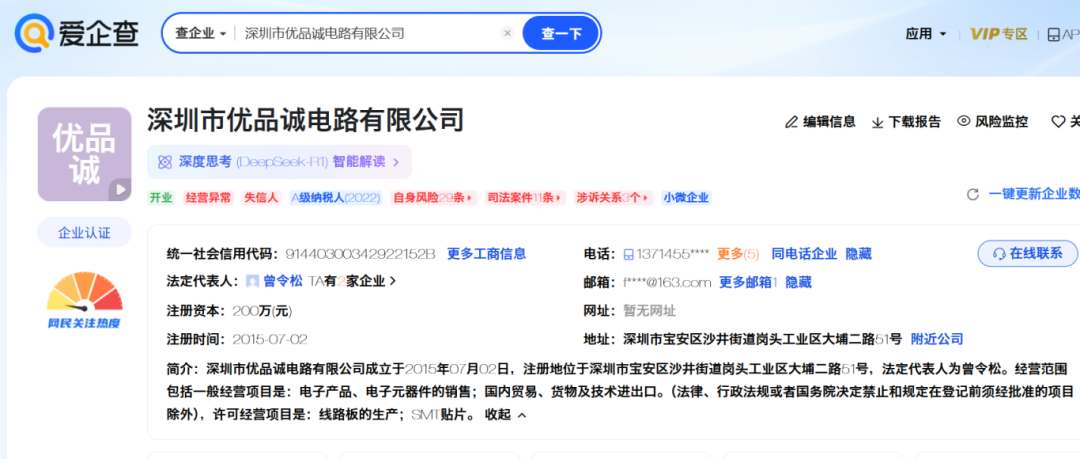Click the phone icon beside 1371455****
This screenshot has width=1080, height=459.
[x=628, y=254]
